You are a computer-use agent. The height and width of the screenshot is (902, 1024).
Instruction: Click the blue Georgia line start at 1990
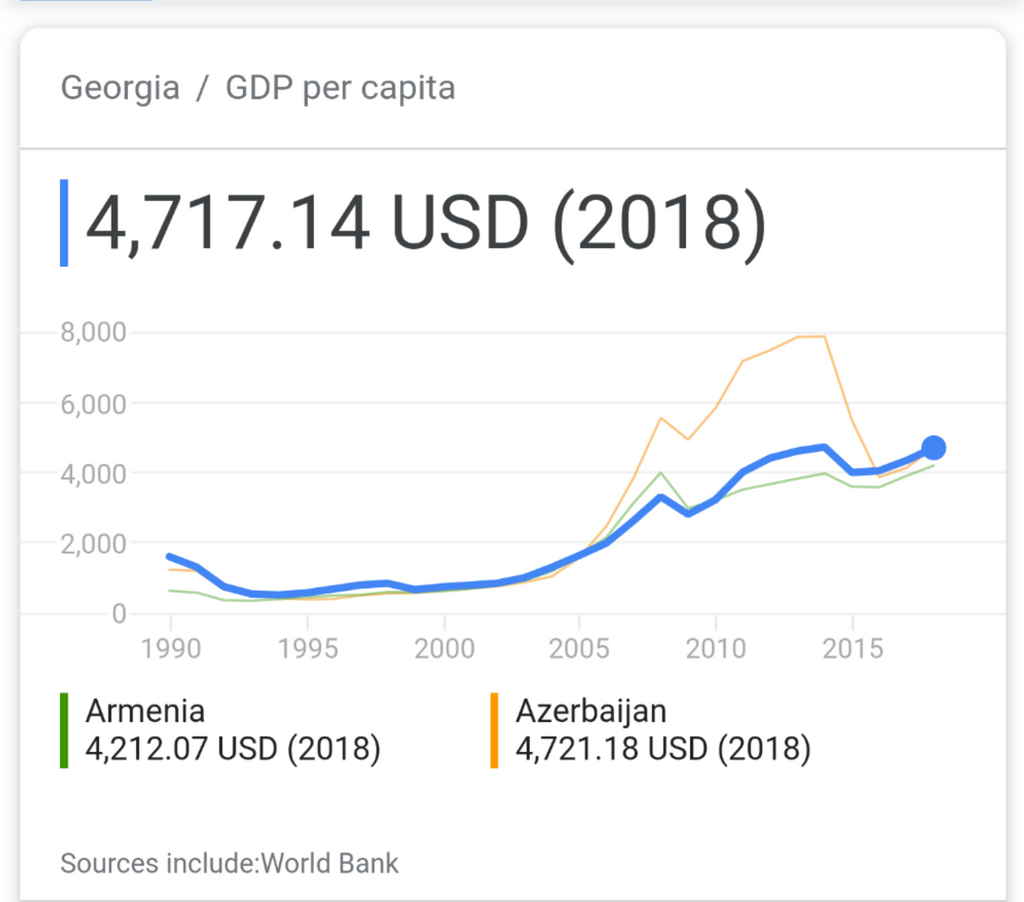[170, 556]
